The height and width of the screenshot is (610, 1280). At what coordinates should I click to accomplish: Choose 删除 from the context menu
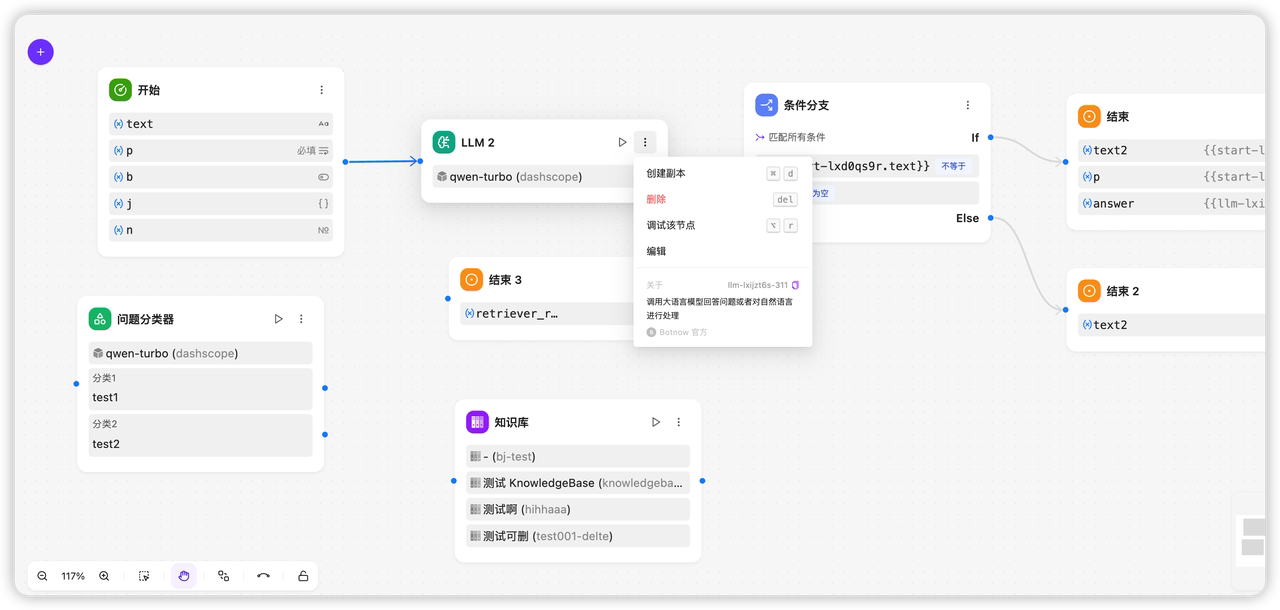(722, 199)
